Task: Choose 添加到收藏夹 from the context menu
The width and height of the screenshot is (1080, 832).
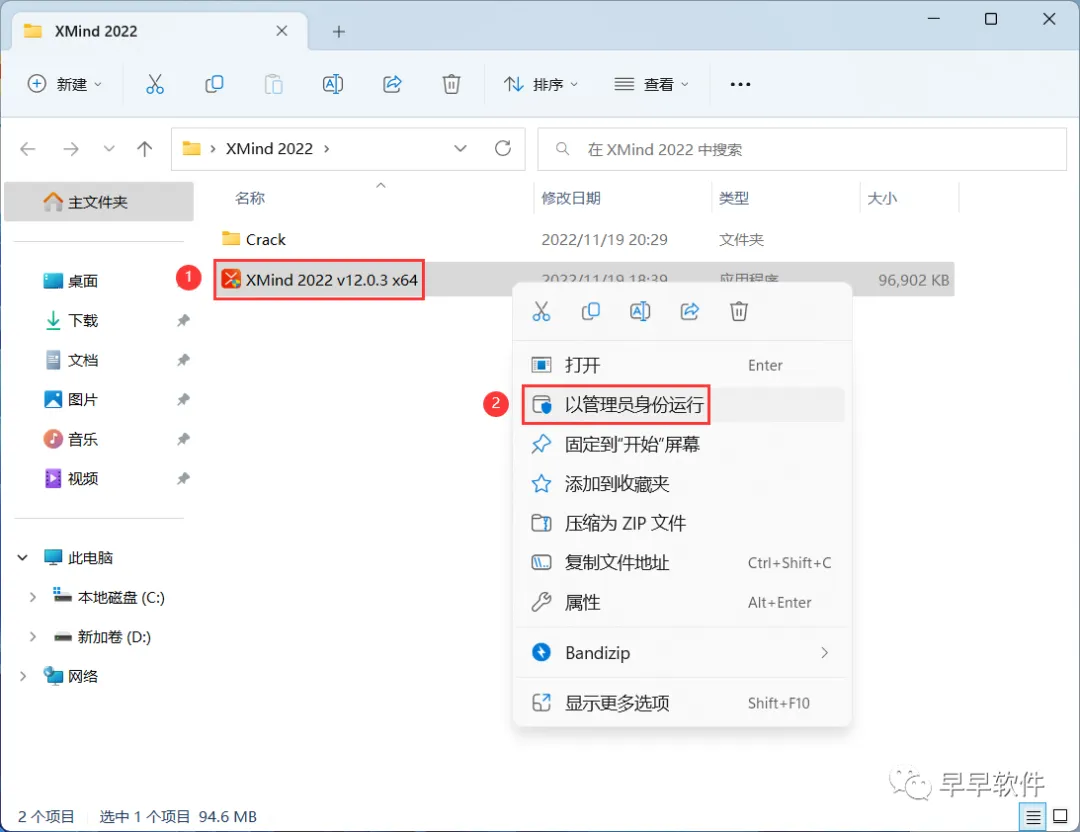Action: pyautogui.click(x=682, y=483)
